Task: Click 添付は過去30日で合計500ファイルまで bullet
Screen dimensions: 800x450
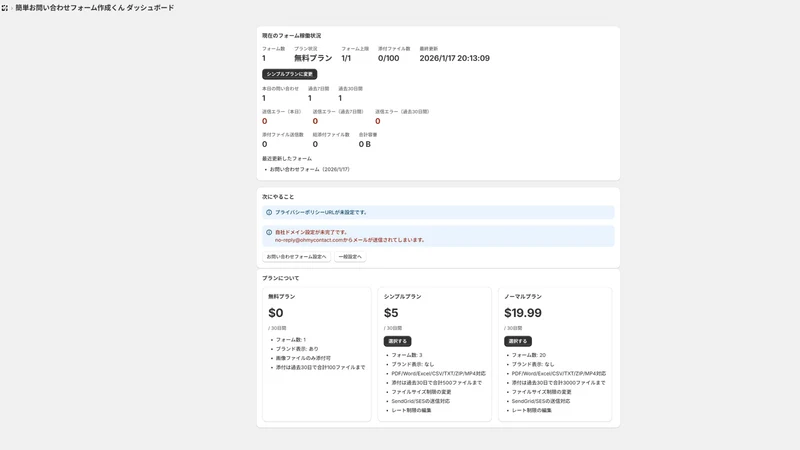Action: point(436,383)
